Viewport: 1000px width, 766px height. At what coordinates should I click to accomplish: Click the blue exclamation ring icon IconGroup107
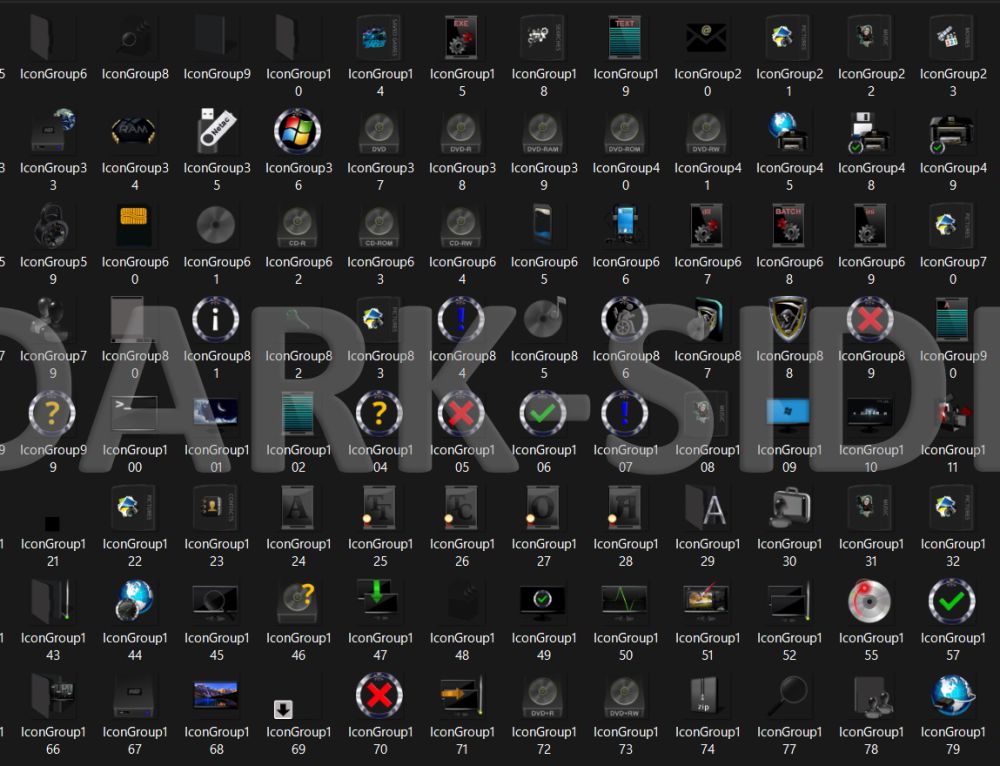click(x=625, y=413)
